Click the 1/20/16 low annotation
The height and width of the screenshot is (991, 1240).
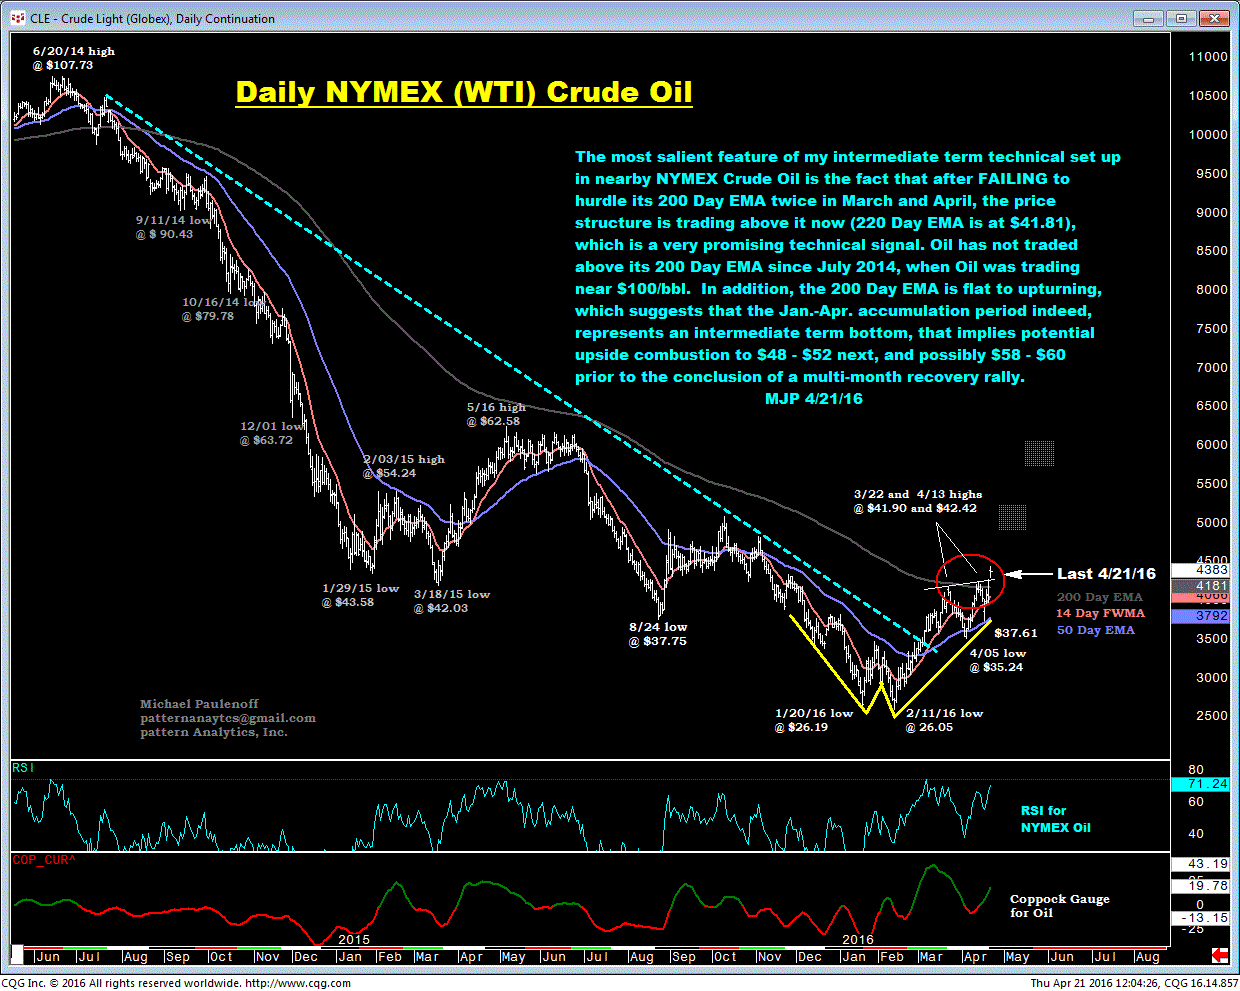(x=814, y=720)
